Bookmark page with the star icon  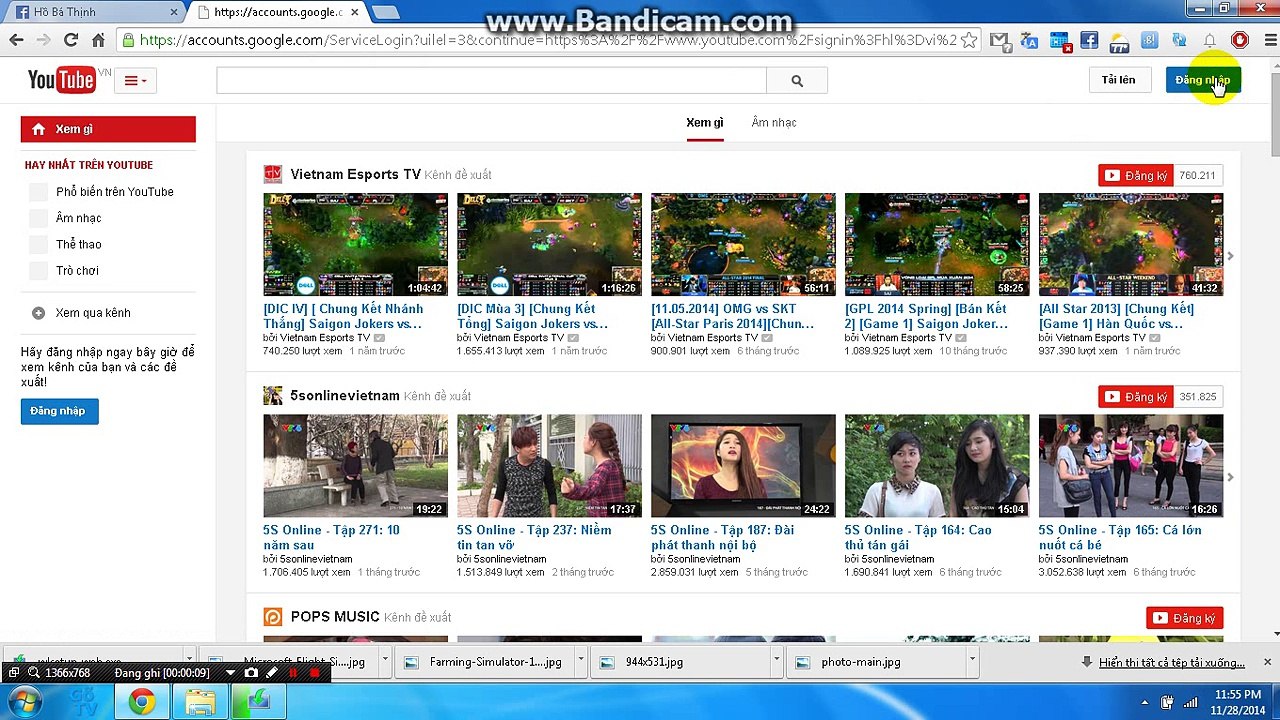point(970,40)
